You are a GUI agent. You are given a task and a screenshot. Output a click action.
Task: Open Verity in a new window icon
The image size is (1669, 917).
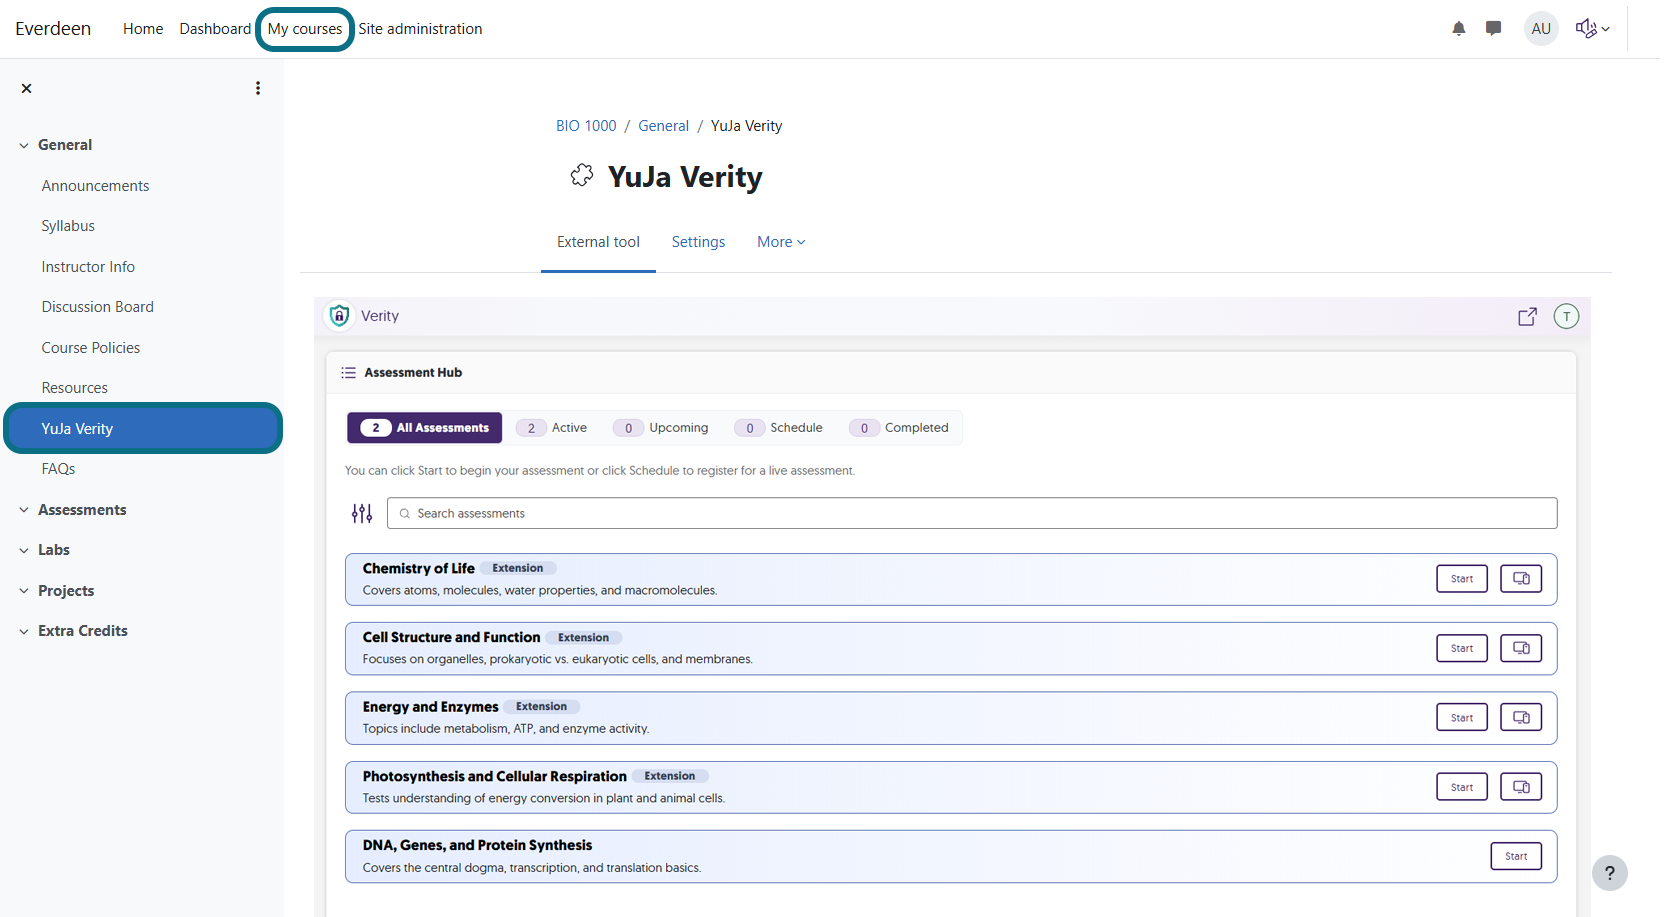coord(1527,317)
